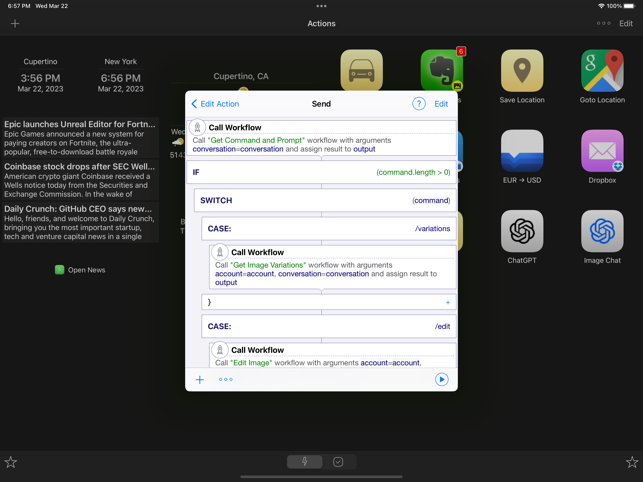This screenshot has width=643, height=482.
Task: Tap the Wi-Fi icon in the status bar
Action: click(x=601, y=6)
